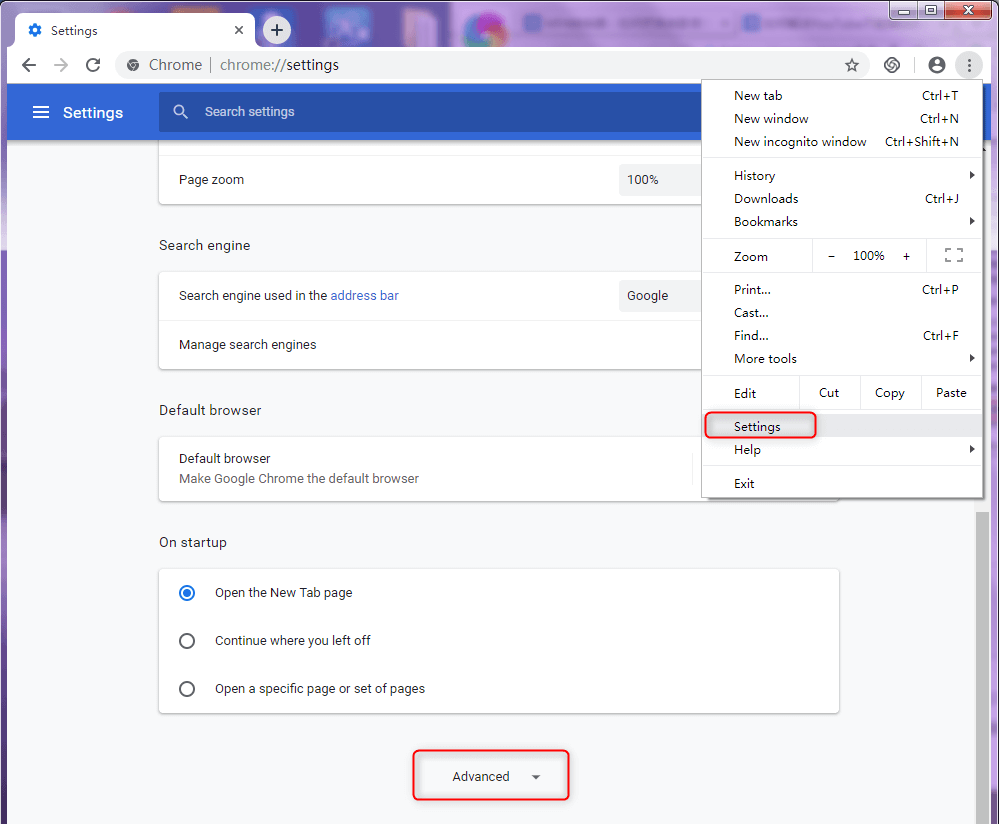Open Settings from the Chrome menu
The width and height of the screenshot is (999, 824).
(842, 426)
